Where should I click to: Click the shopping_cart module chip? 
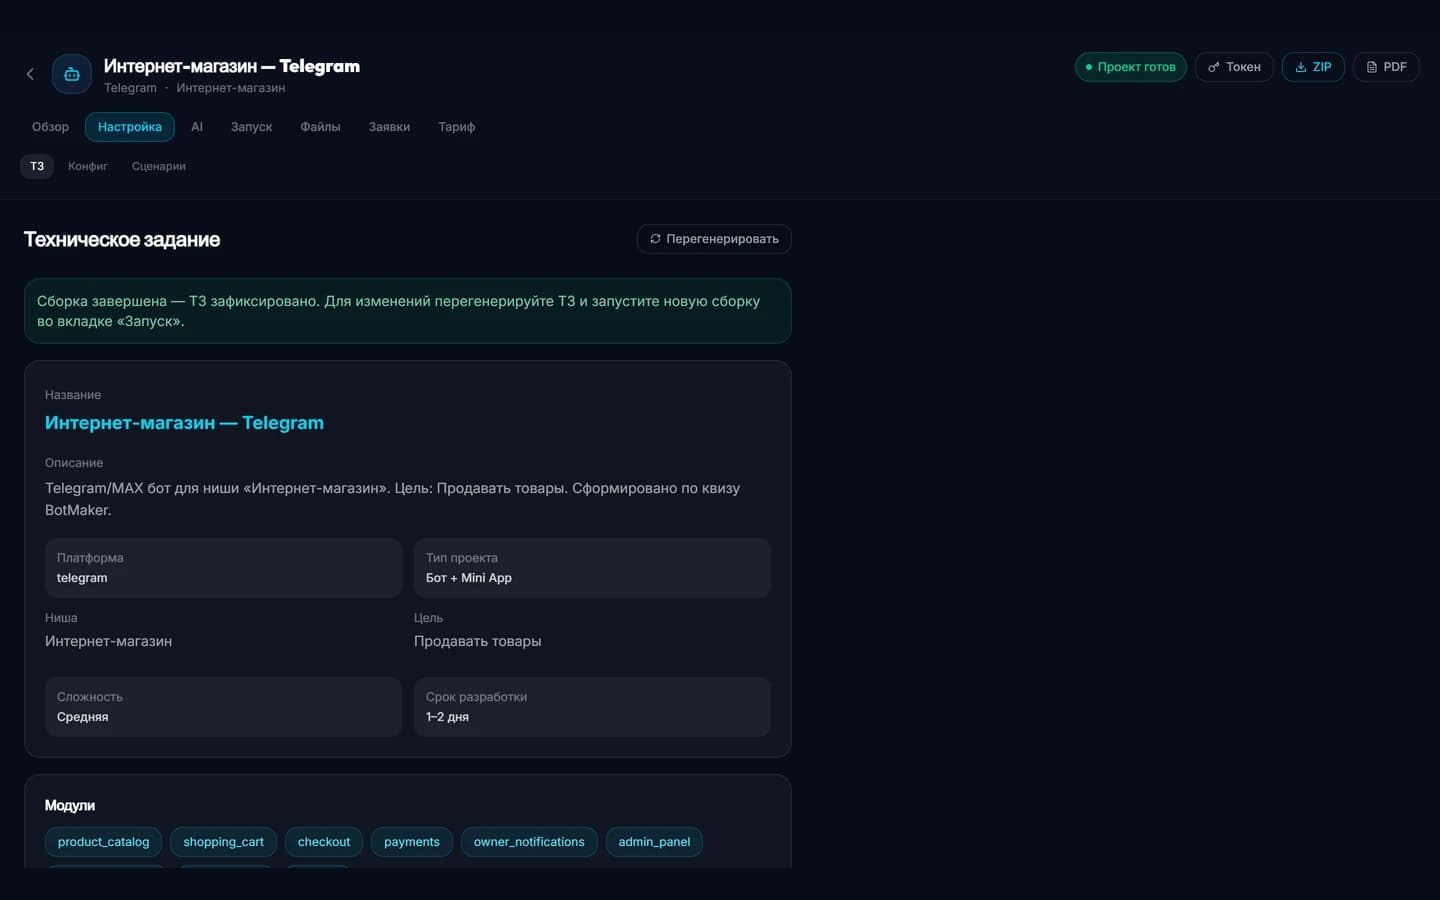[223, 842]
